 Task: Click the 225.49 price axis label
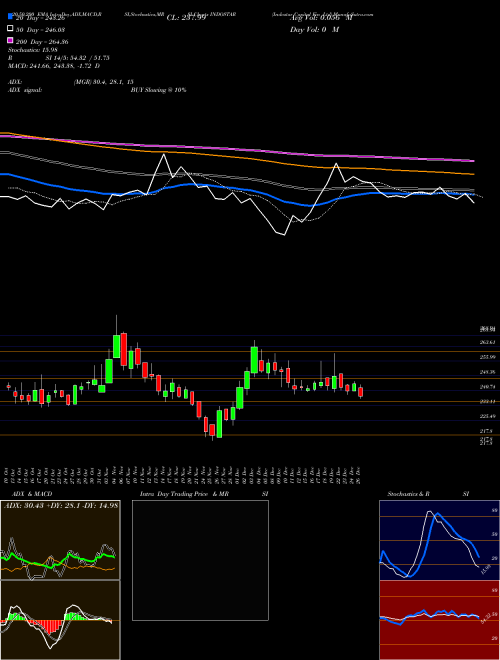[487, 416]
